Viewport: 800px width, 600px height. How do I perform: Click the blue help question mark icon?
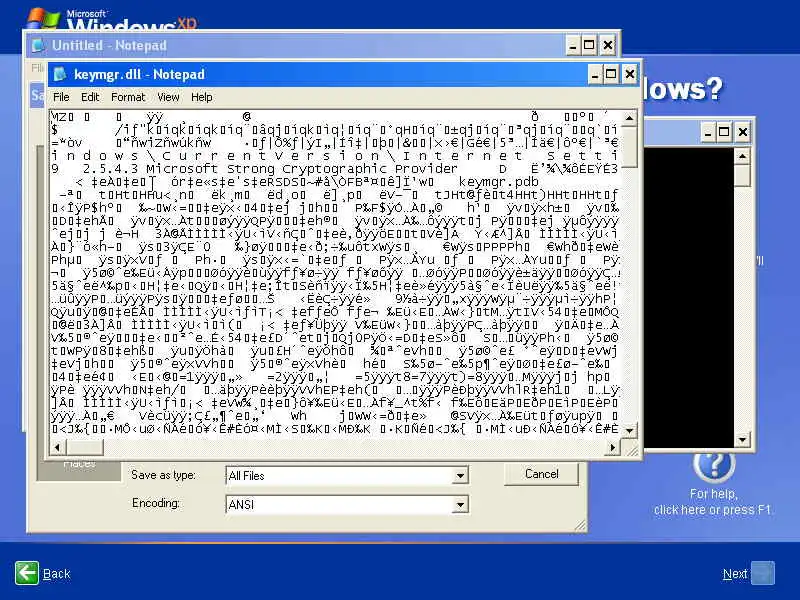pyautogui.click(x=714, y=464)
